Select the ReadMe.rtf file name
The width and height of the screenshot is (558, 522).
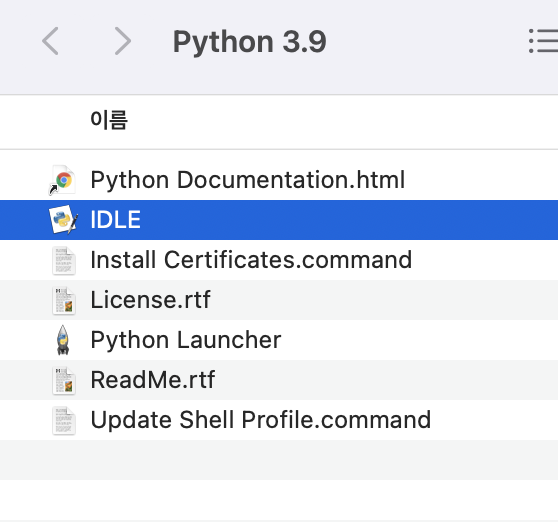153,380
